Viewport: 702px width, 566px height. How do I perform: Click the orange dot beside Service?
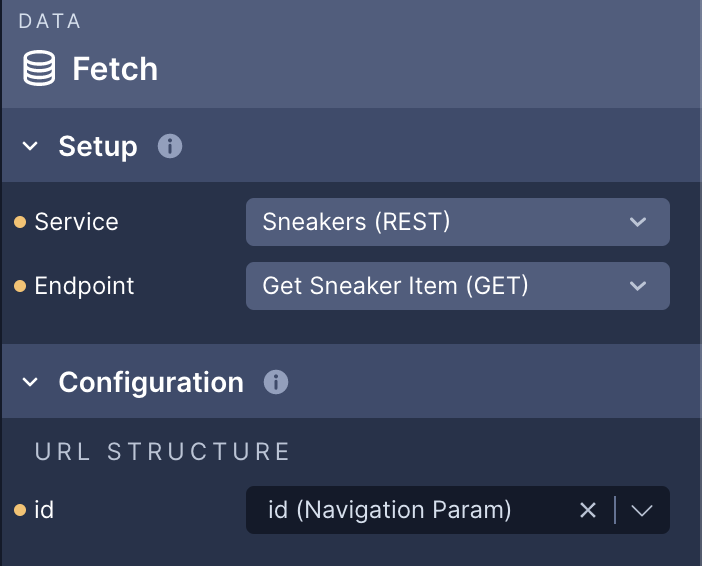pyautogui.click(x=20, y=222)
